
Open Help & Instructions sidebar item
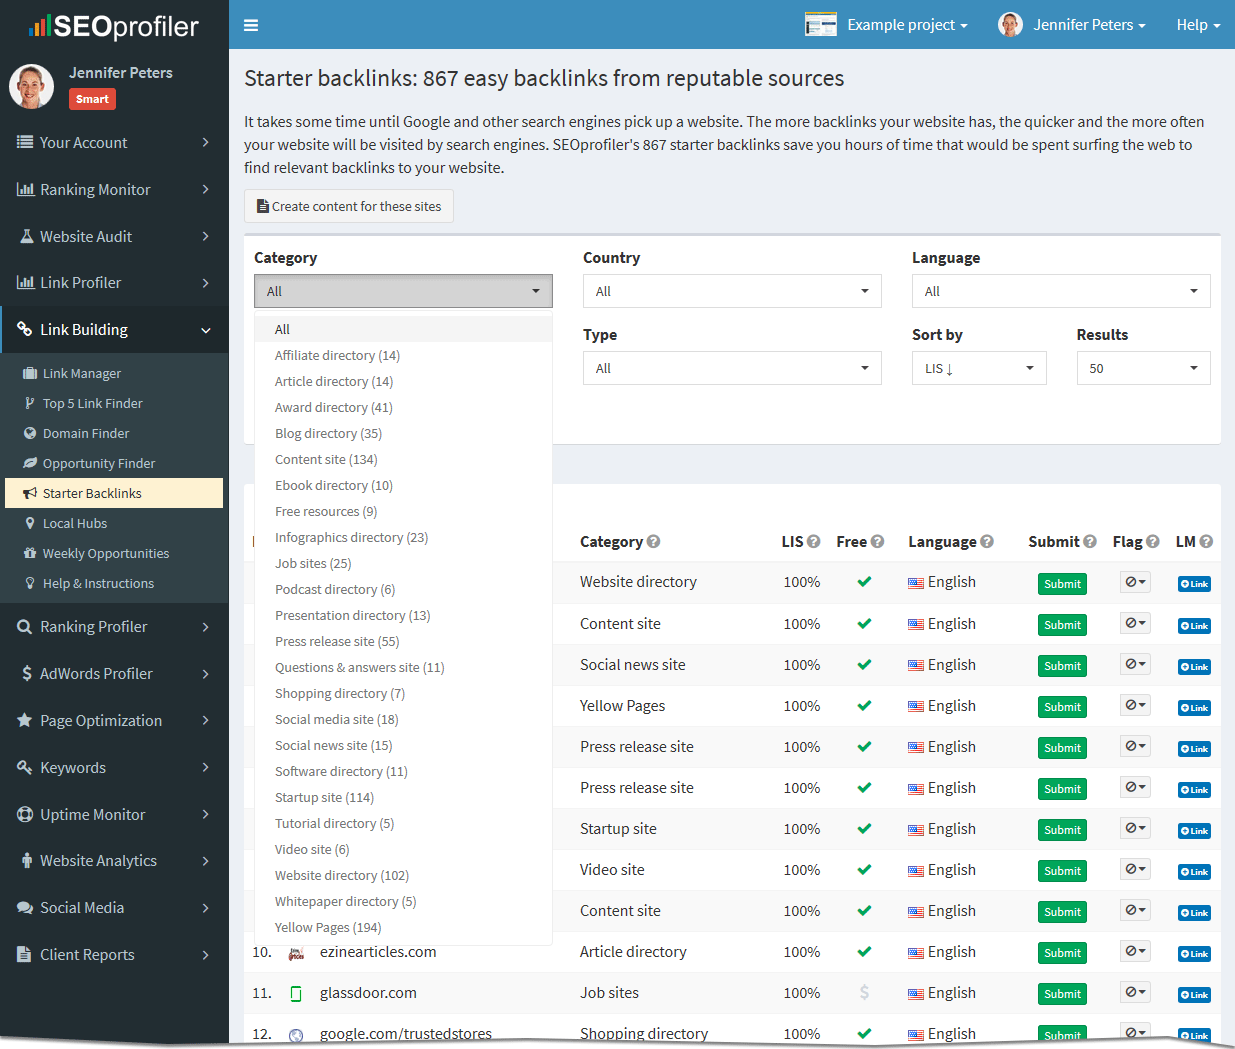pos(114,583)
